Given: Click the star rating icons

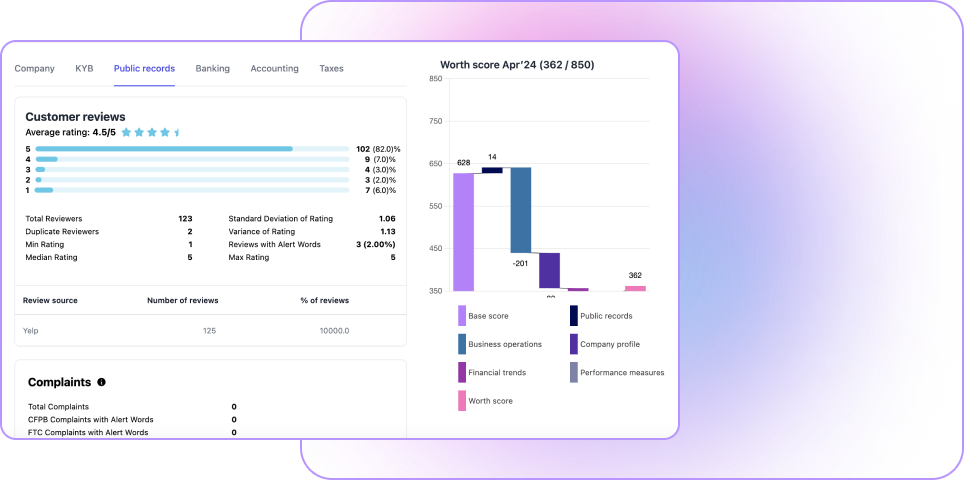Looking at the screenshot, I should (151, 132).
